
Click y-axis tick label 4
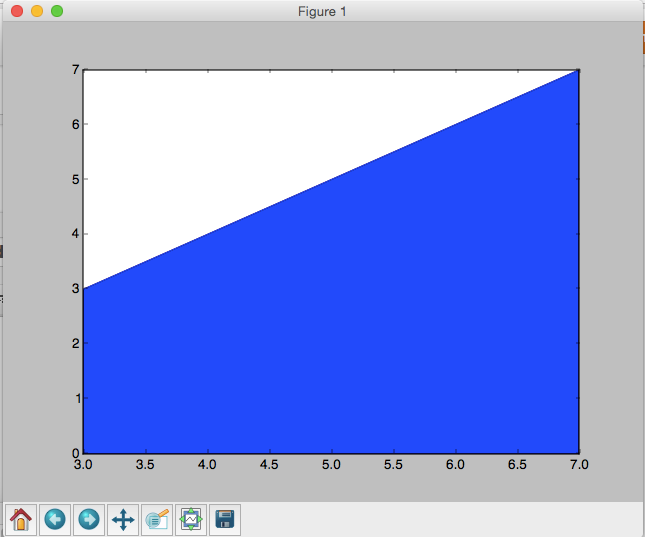(x=75, y=234)
